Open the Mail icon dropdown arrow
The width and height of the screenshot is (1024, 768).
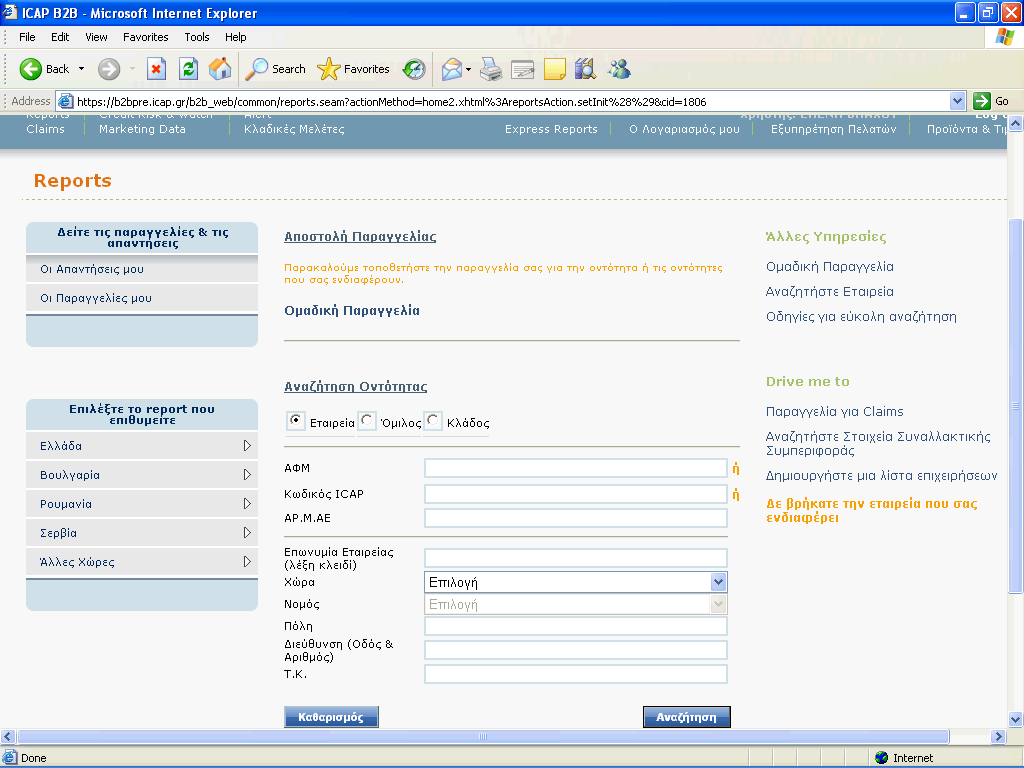point(468,69)
